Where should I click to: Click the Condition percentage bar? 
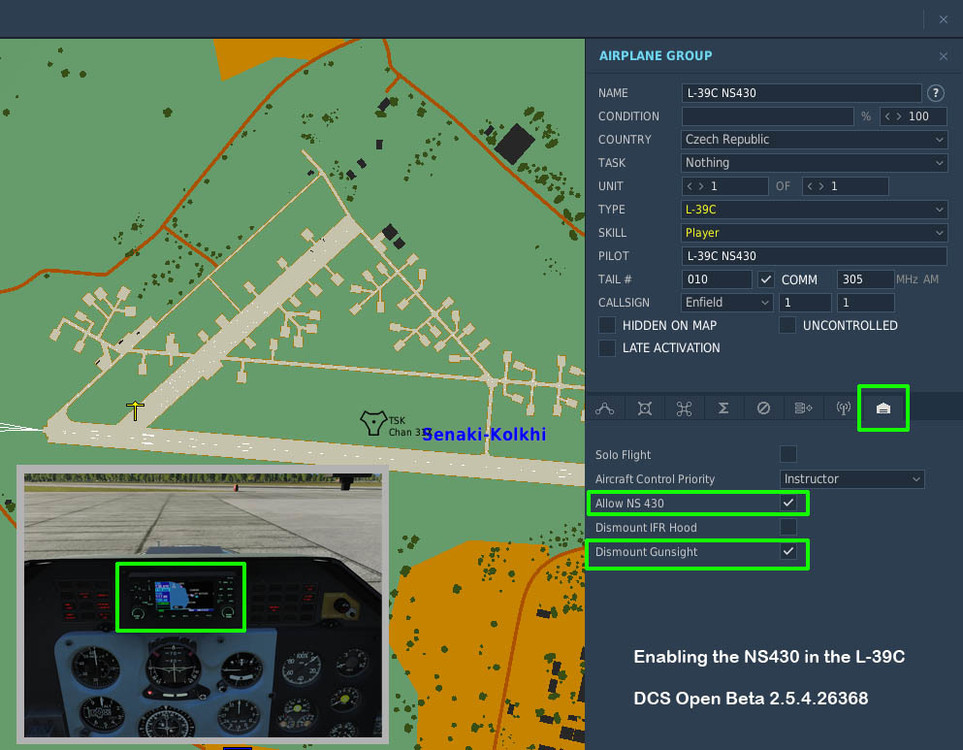[768, 116]
